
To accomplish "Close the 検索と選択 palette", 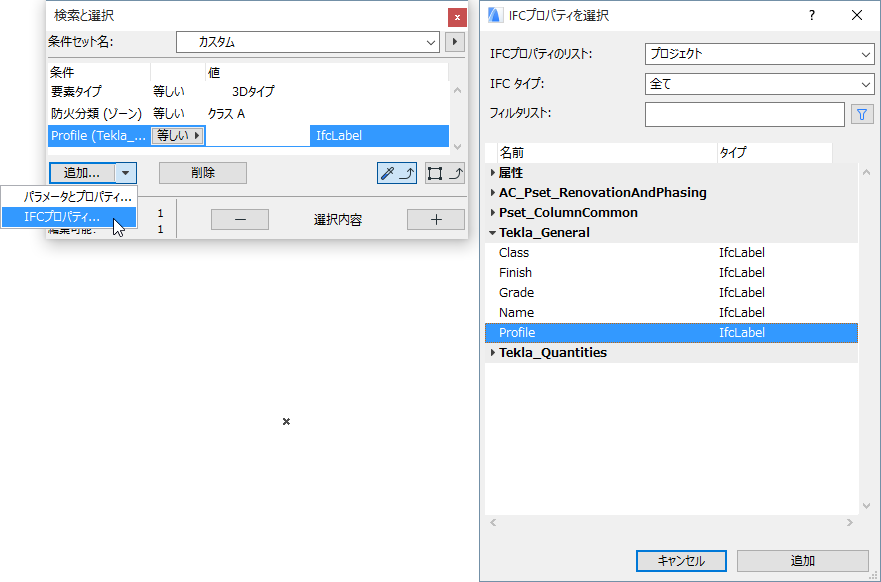I will pyautogui.click(x=457, y=17).
